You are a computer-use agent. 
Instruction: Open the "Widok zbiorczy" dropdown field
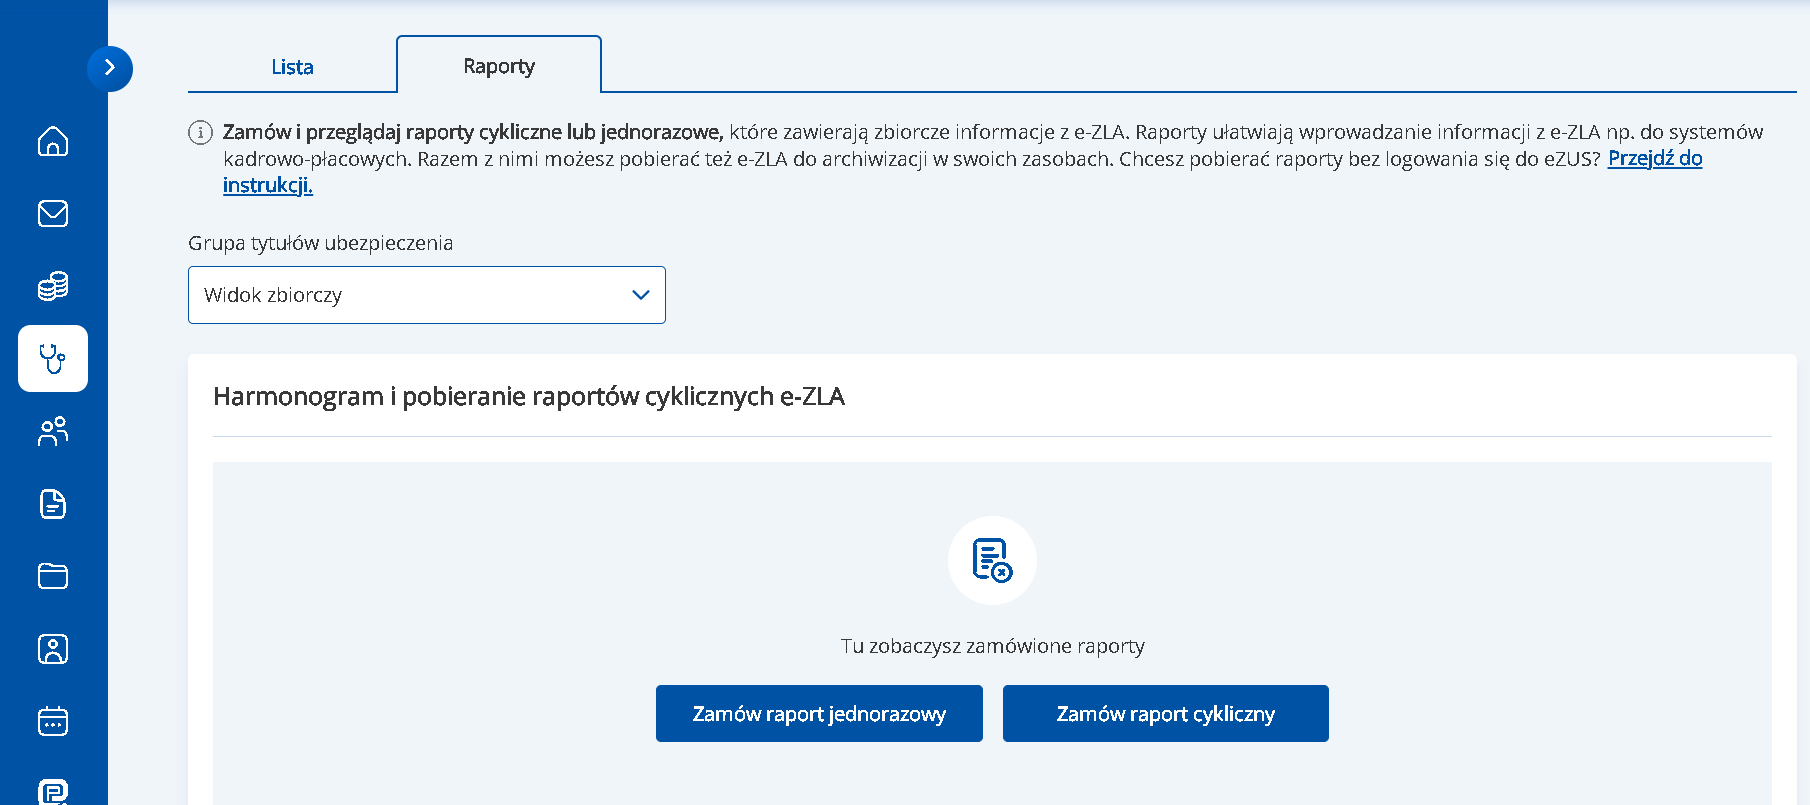pos(410,295)
